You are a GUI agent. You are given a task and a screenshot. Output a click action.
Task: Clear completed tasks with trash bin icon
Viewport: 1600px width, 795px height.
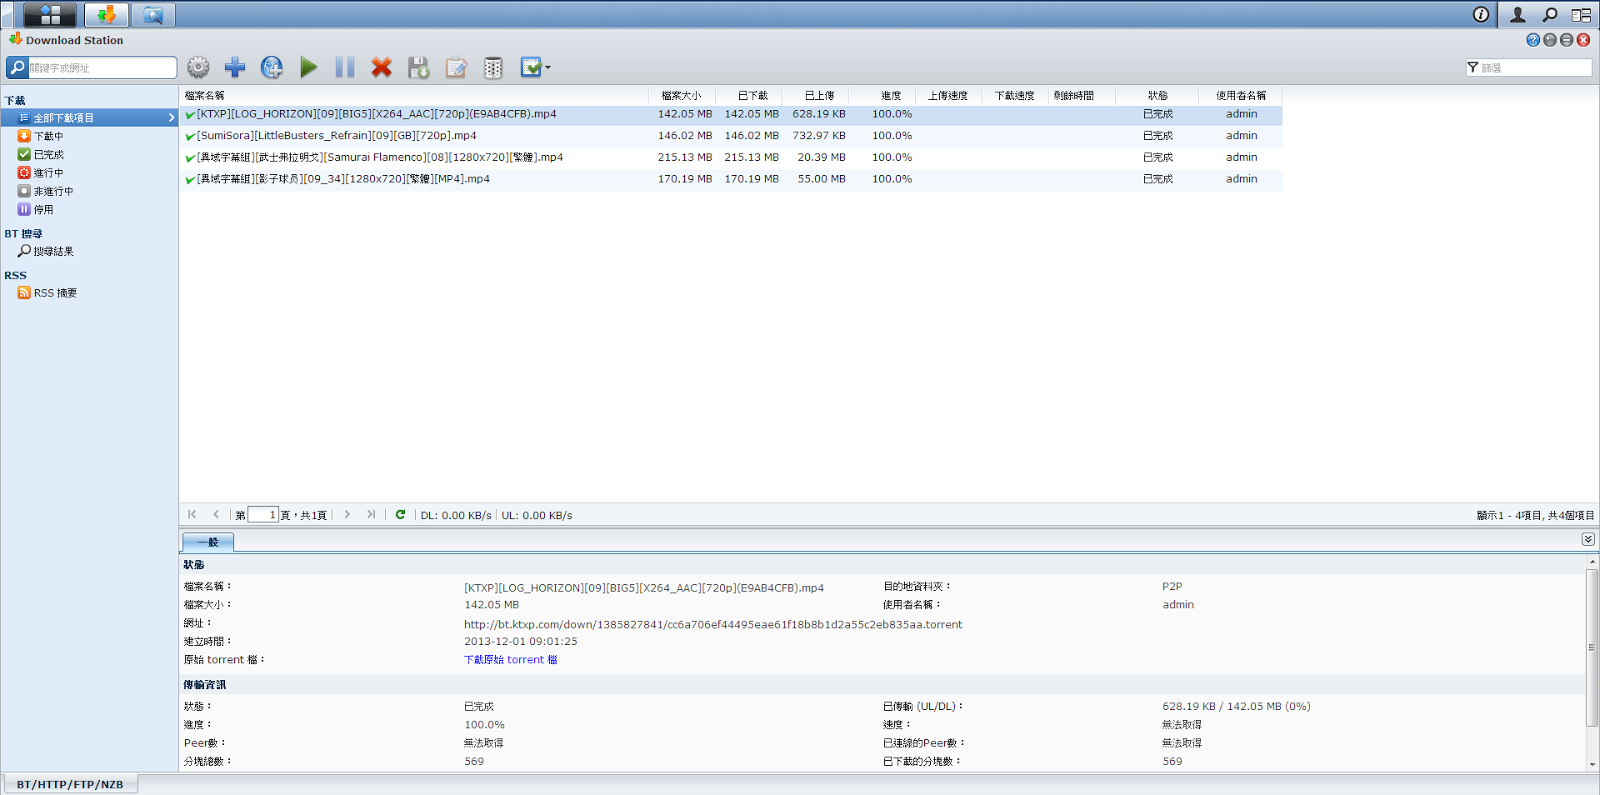pyautogui.click(x=493, y=67)
